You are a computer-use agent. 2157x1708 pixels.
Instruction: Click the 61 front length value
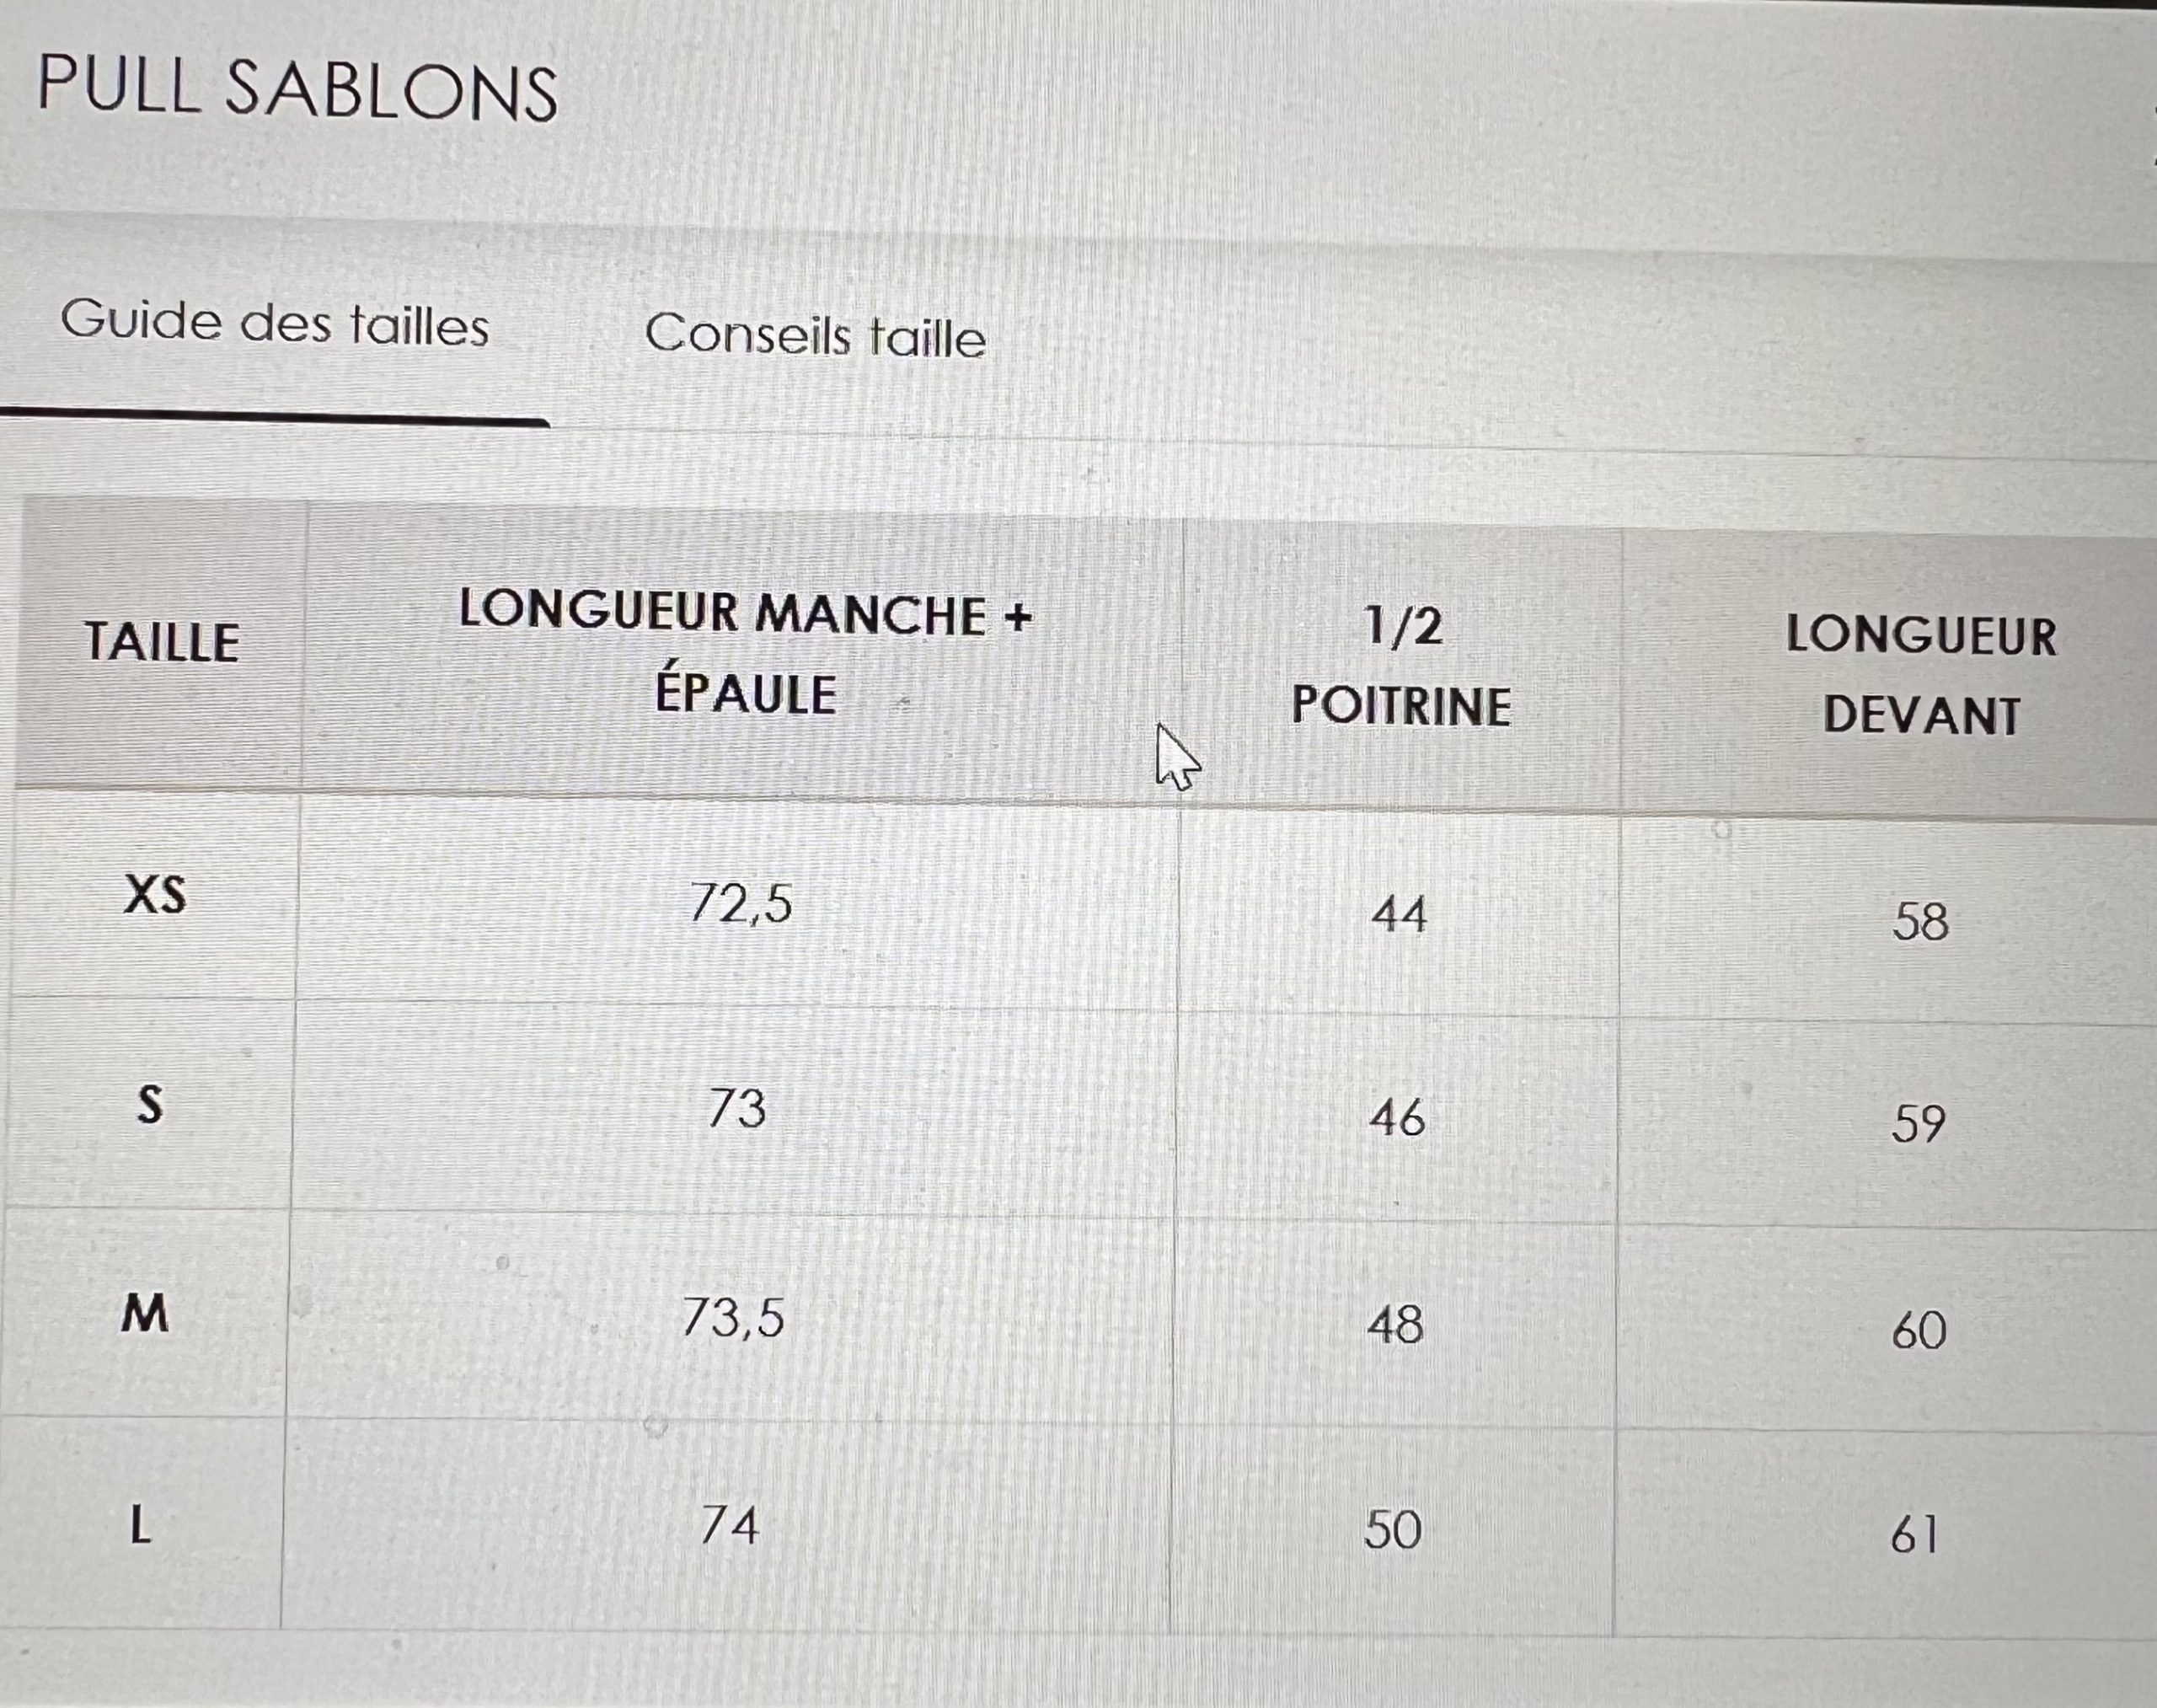1915,1535
